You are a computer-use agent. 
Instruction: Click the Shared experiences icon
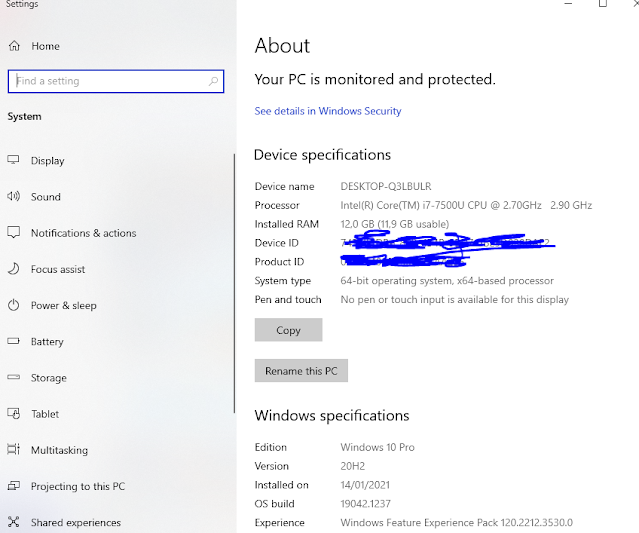(13, 522)
